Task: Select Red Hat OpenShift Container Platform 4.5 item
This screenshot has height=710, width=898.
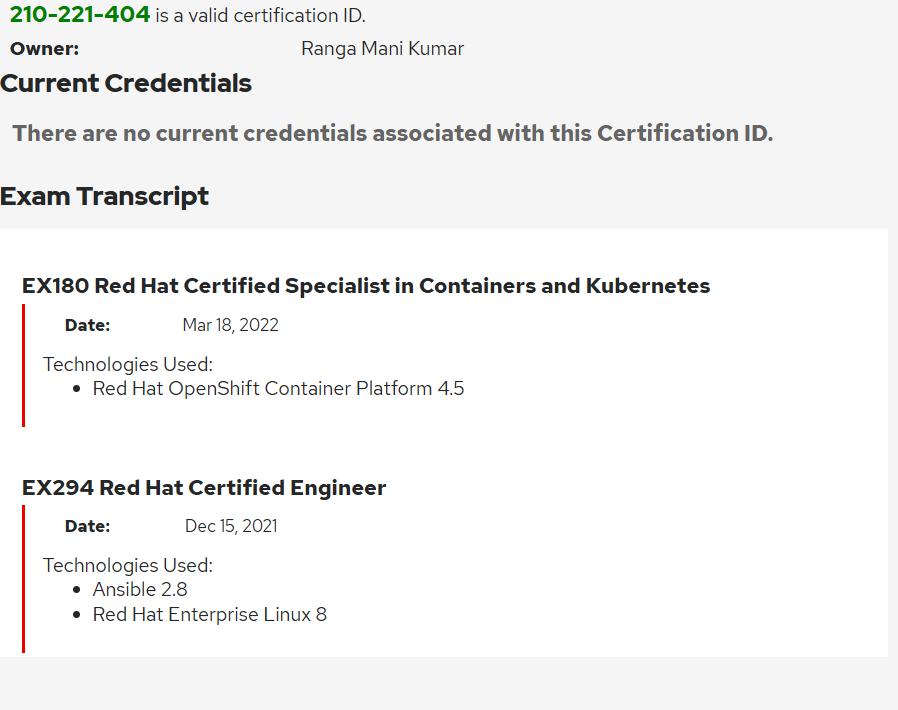Action: [278, 388]
